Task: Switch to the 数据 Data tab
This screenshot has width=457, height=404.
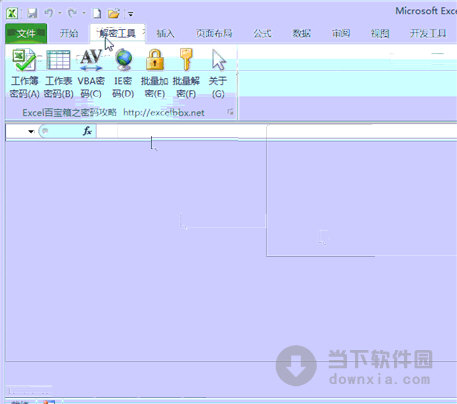Action: (301, 33)
